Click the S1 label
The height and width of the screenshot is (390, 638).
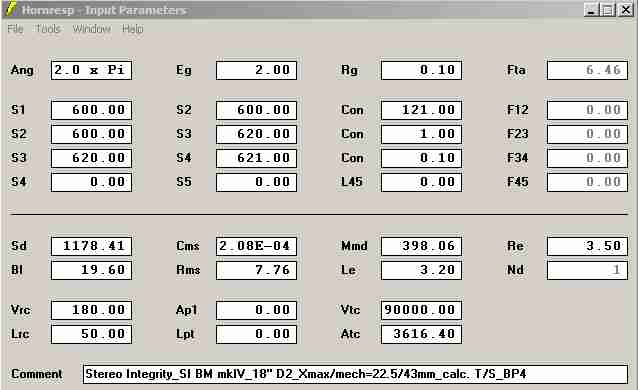[x=18, y=110]
